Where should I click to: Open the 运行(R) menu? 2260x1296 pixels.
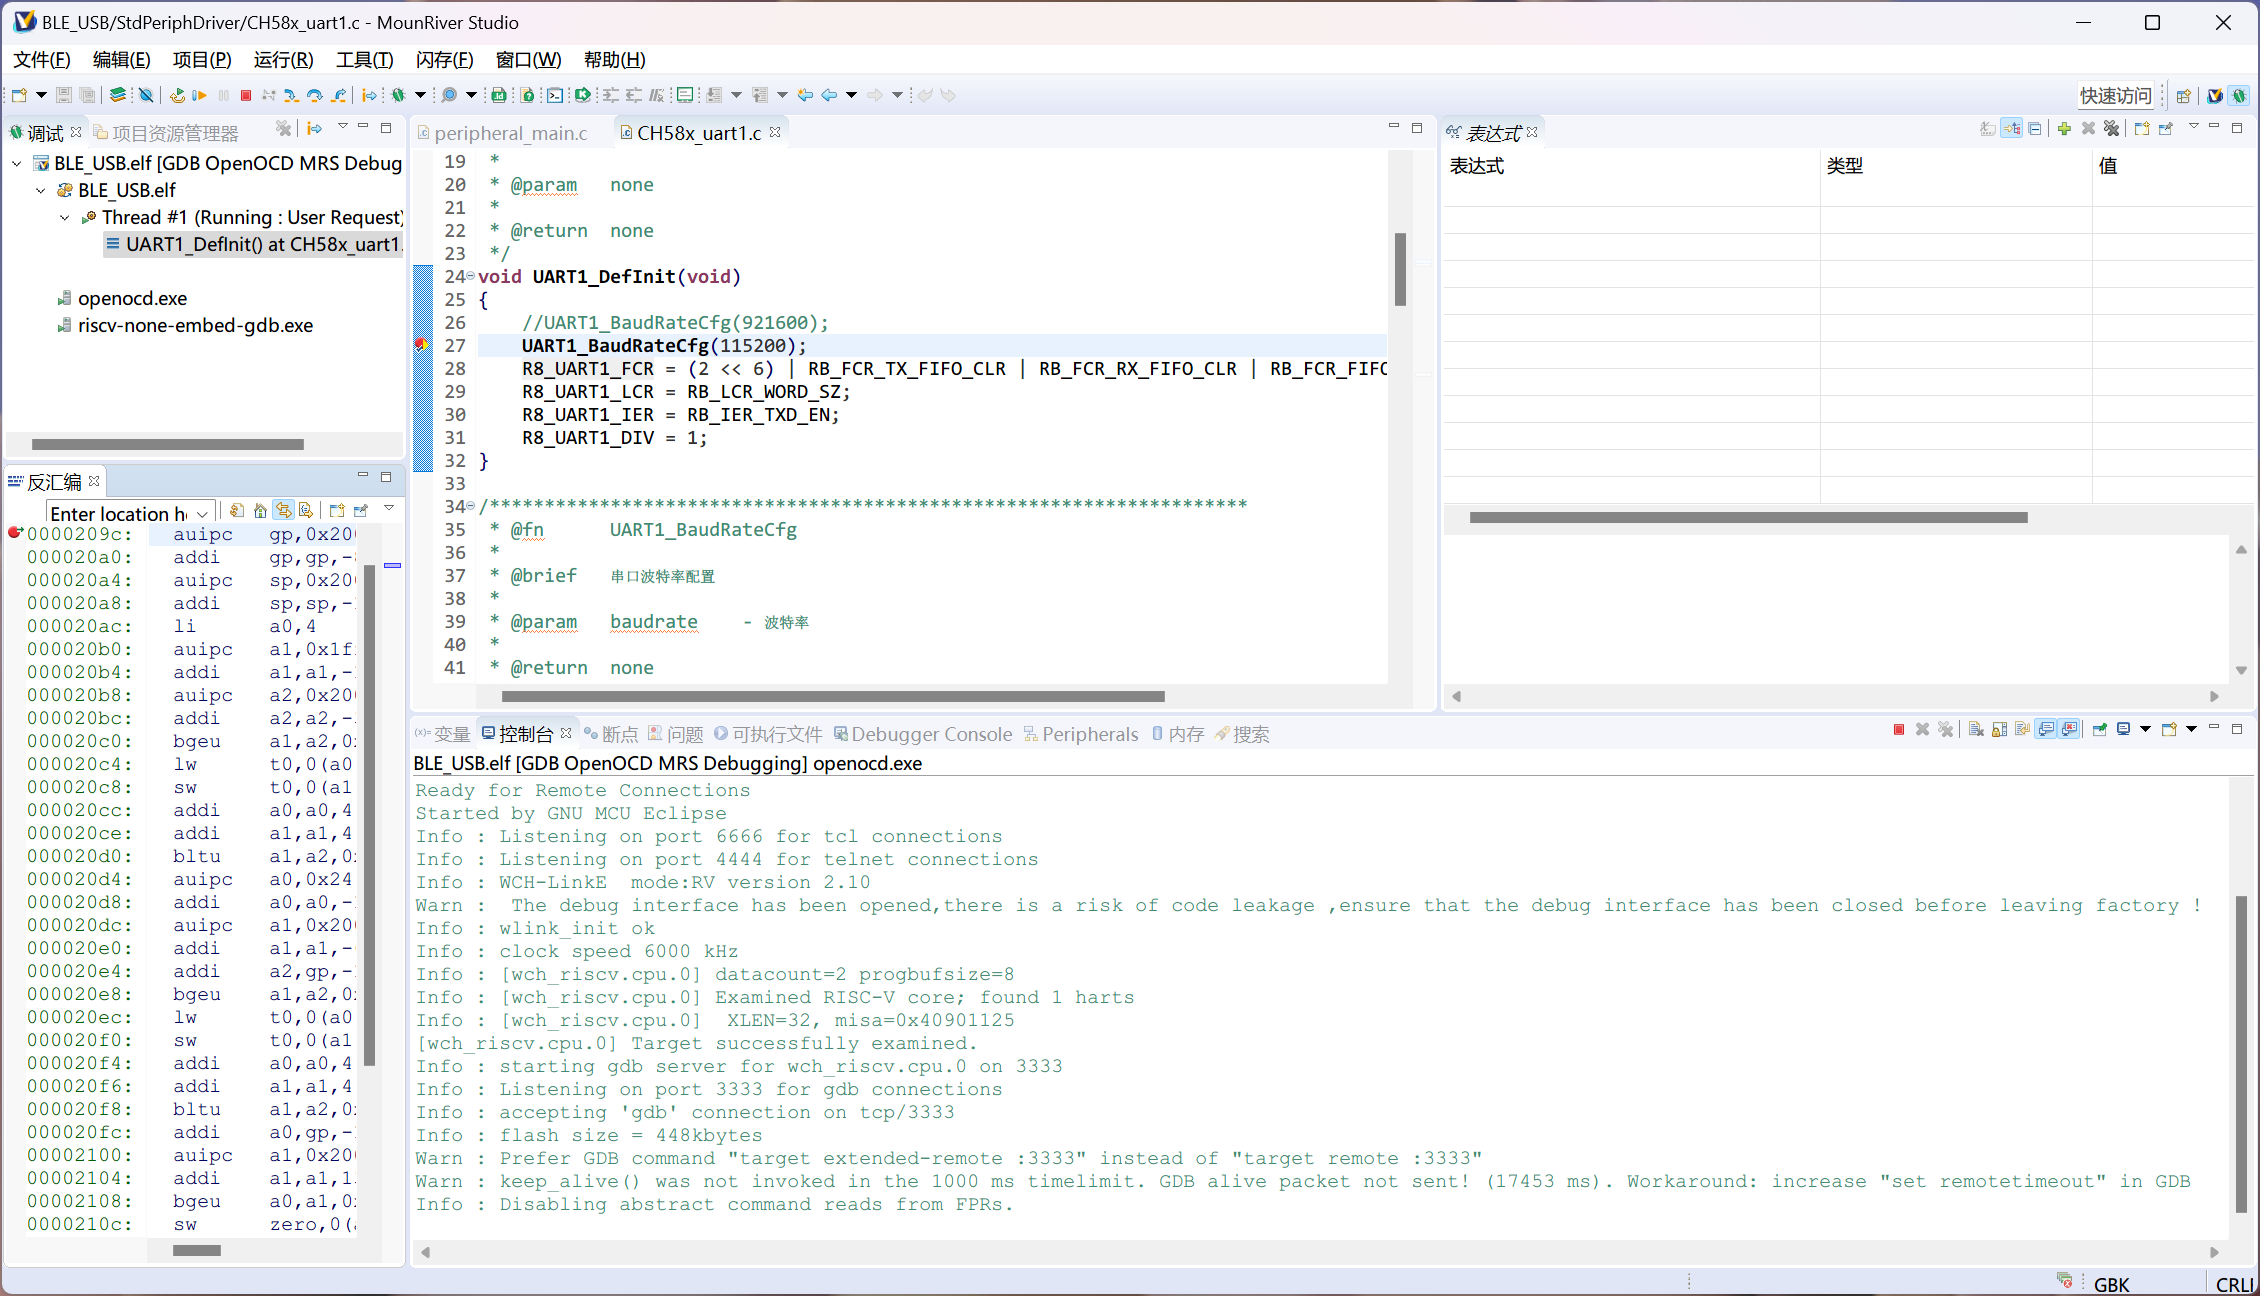284,60
